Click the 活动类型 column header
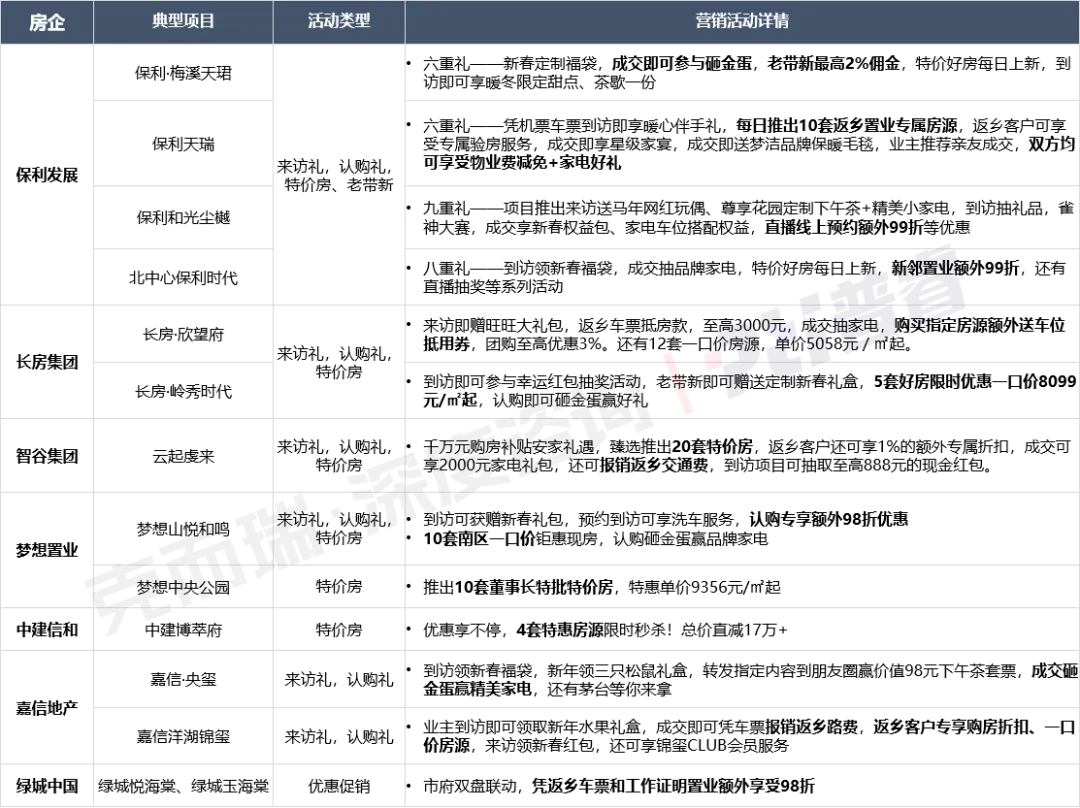1080x808 pixels. 339,21
